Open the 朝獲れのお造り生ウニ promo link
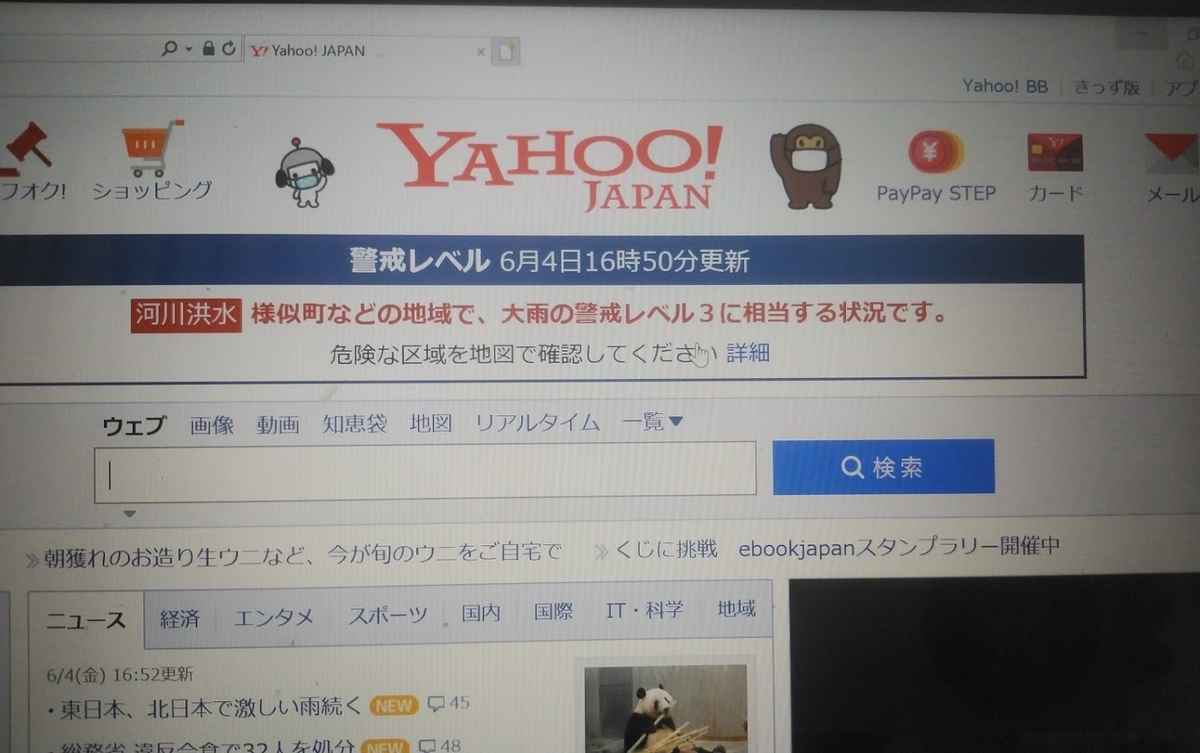Viewport: 1200px width, 753px height. (303, 553)
